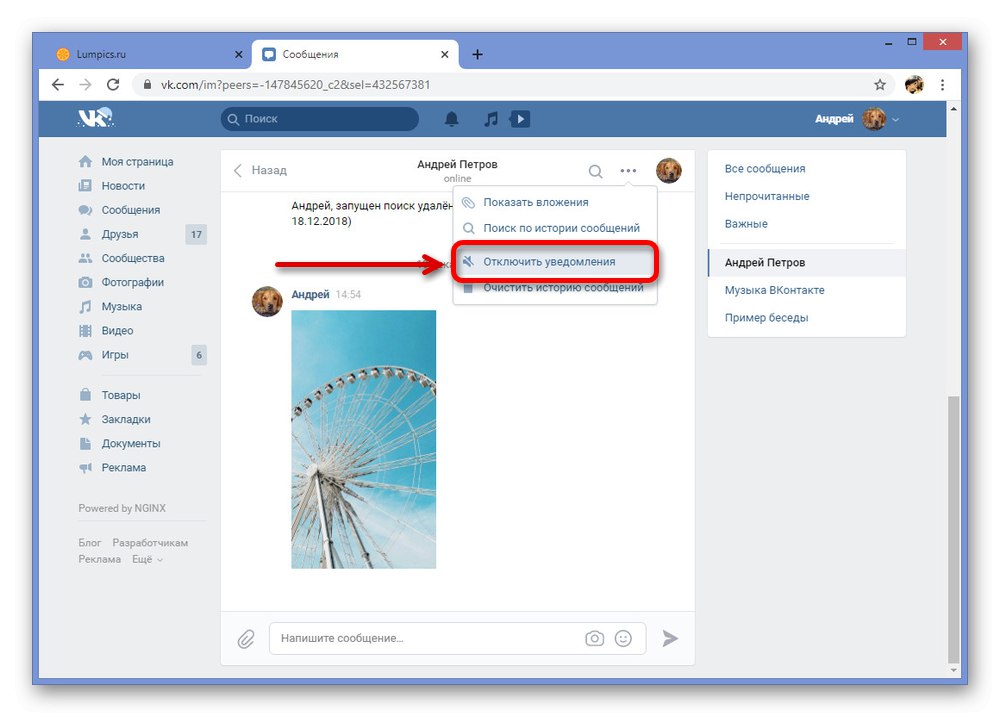This screenshot has height=717, width=1000.
Task: Open a new browser tab
Action: click(x=477, y=54)
